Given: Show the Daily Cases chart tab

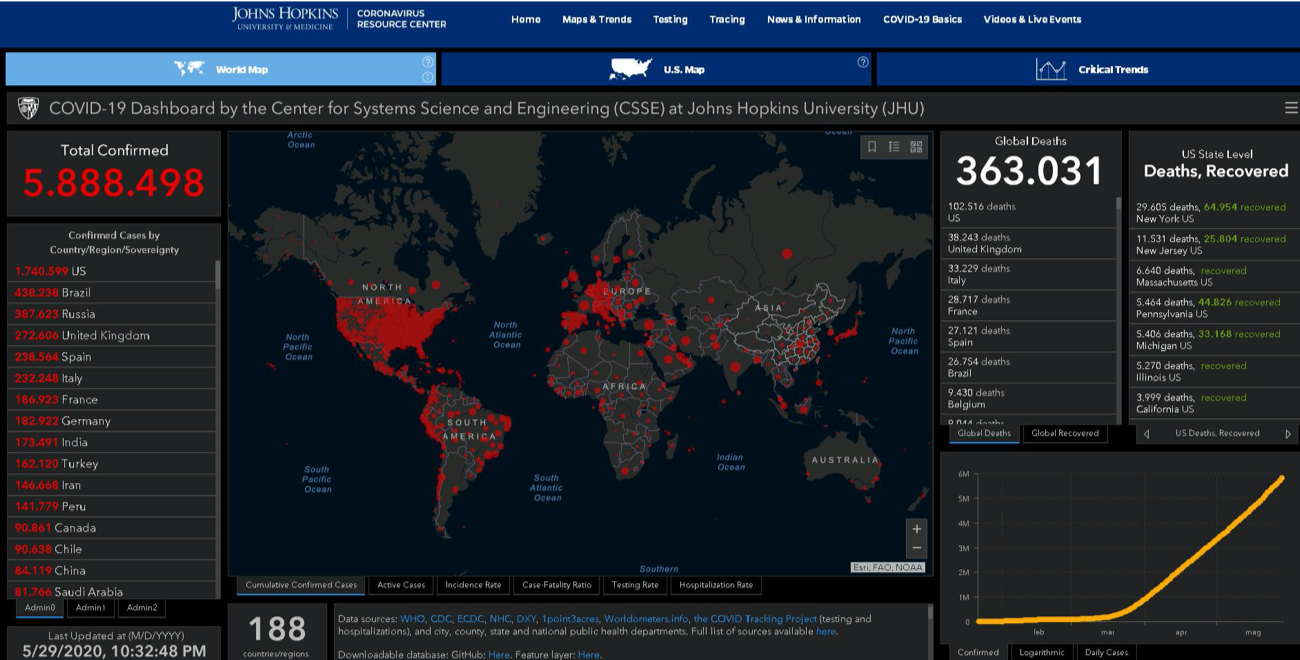Looking at the screenshot, I should click(1105, 652).
